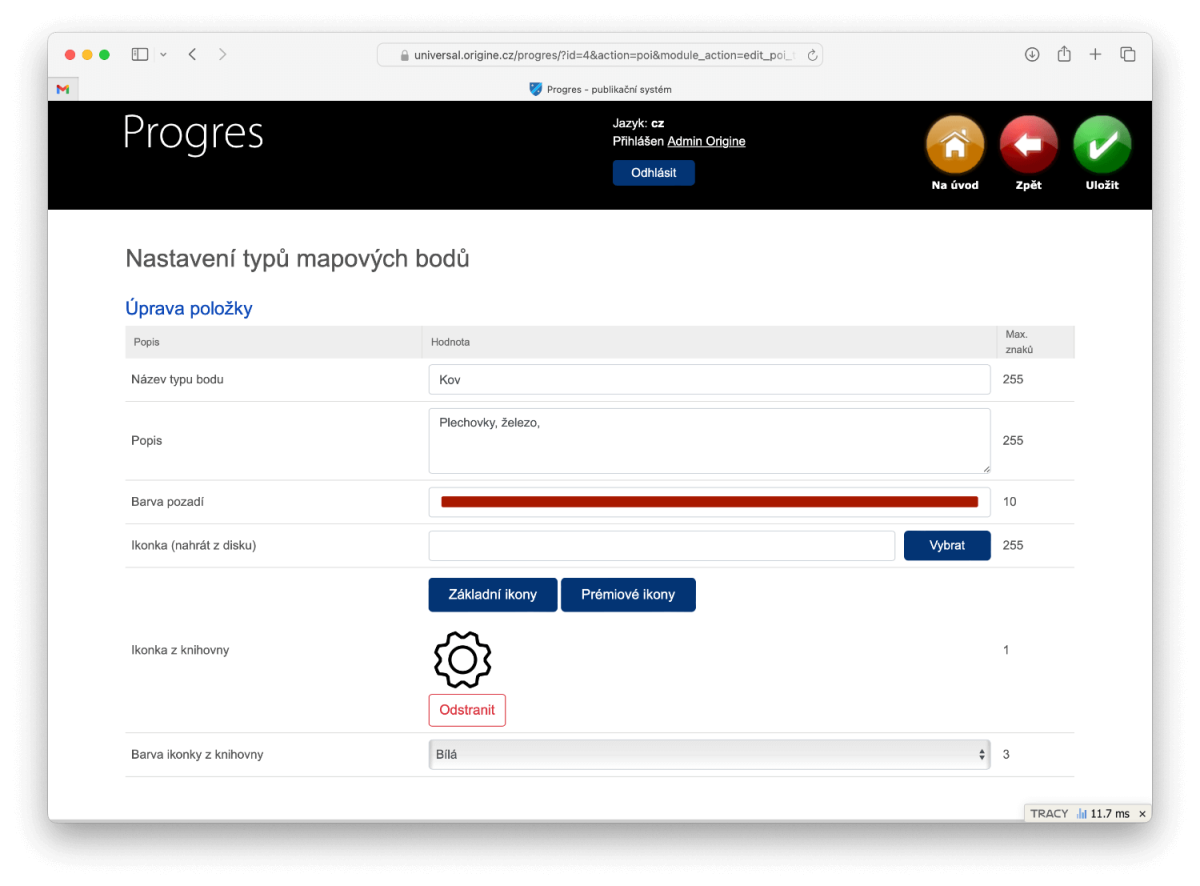Focus the Název typu bodu field
Screen dimensions: 1200x886
pos(709,380)
